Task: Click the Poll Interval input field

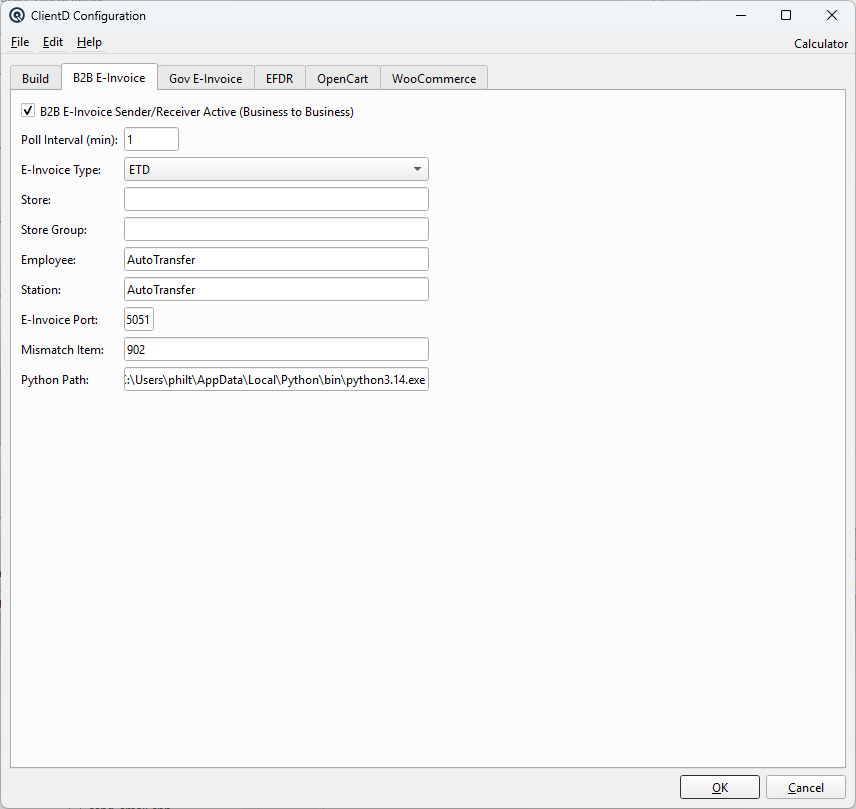Action: tap(151, 139)
